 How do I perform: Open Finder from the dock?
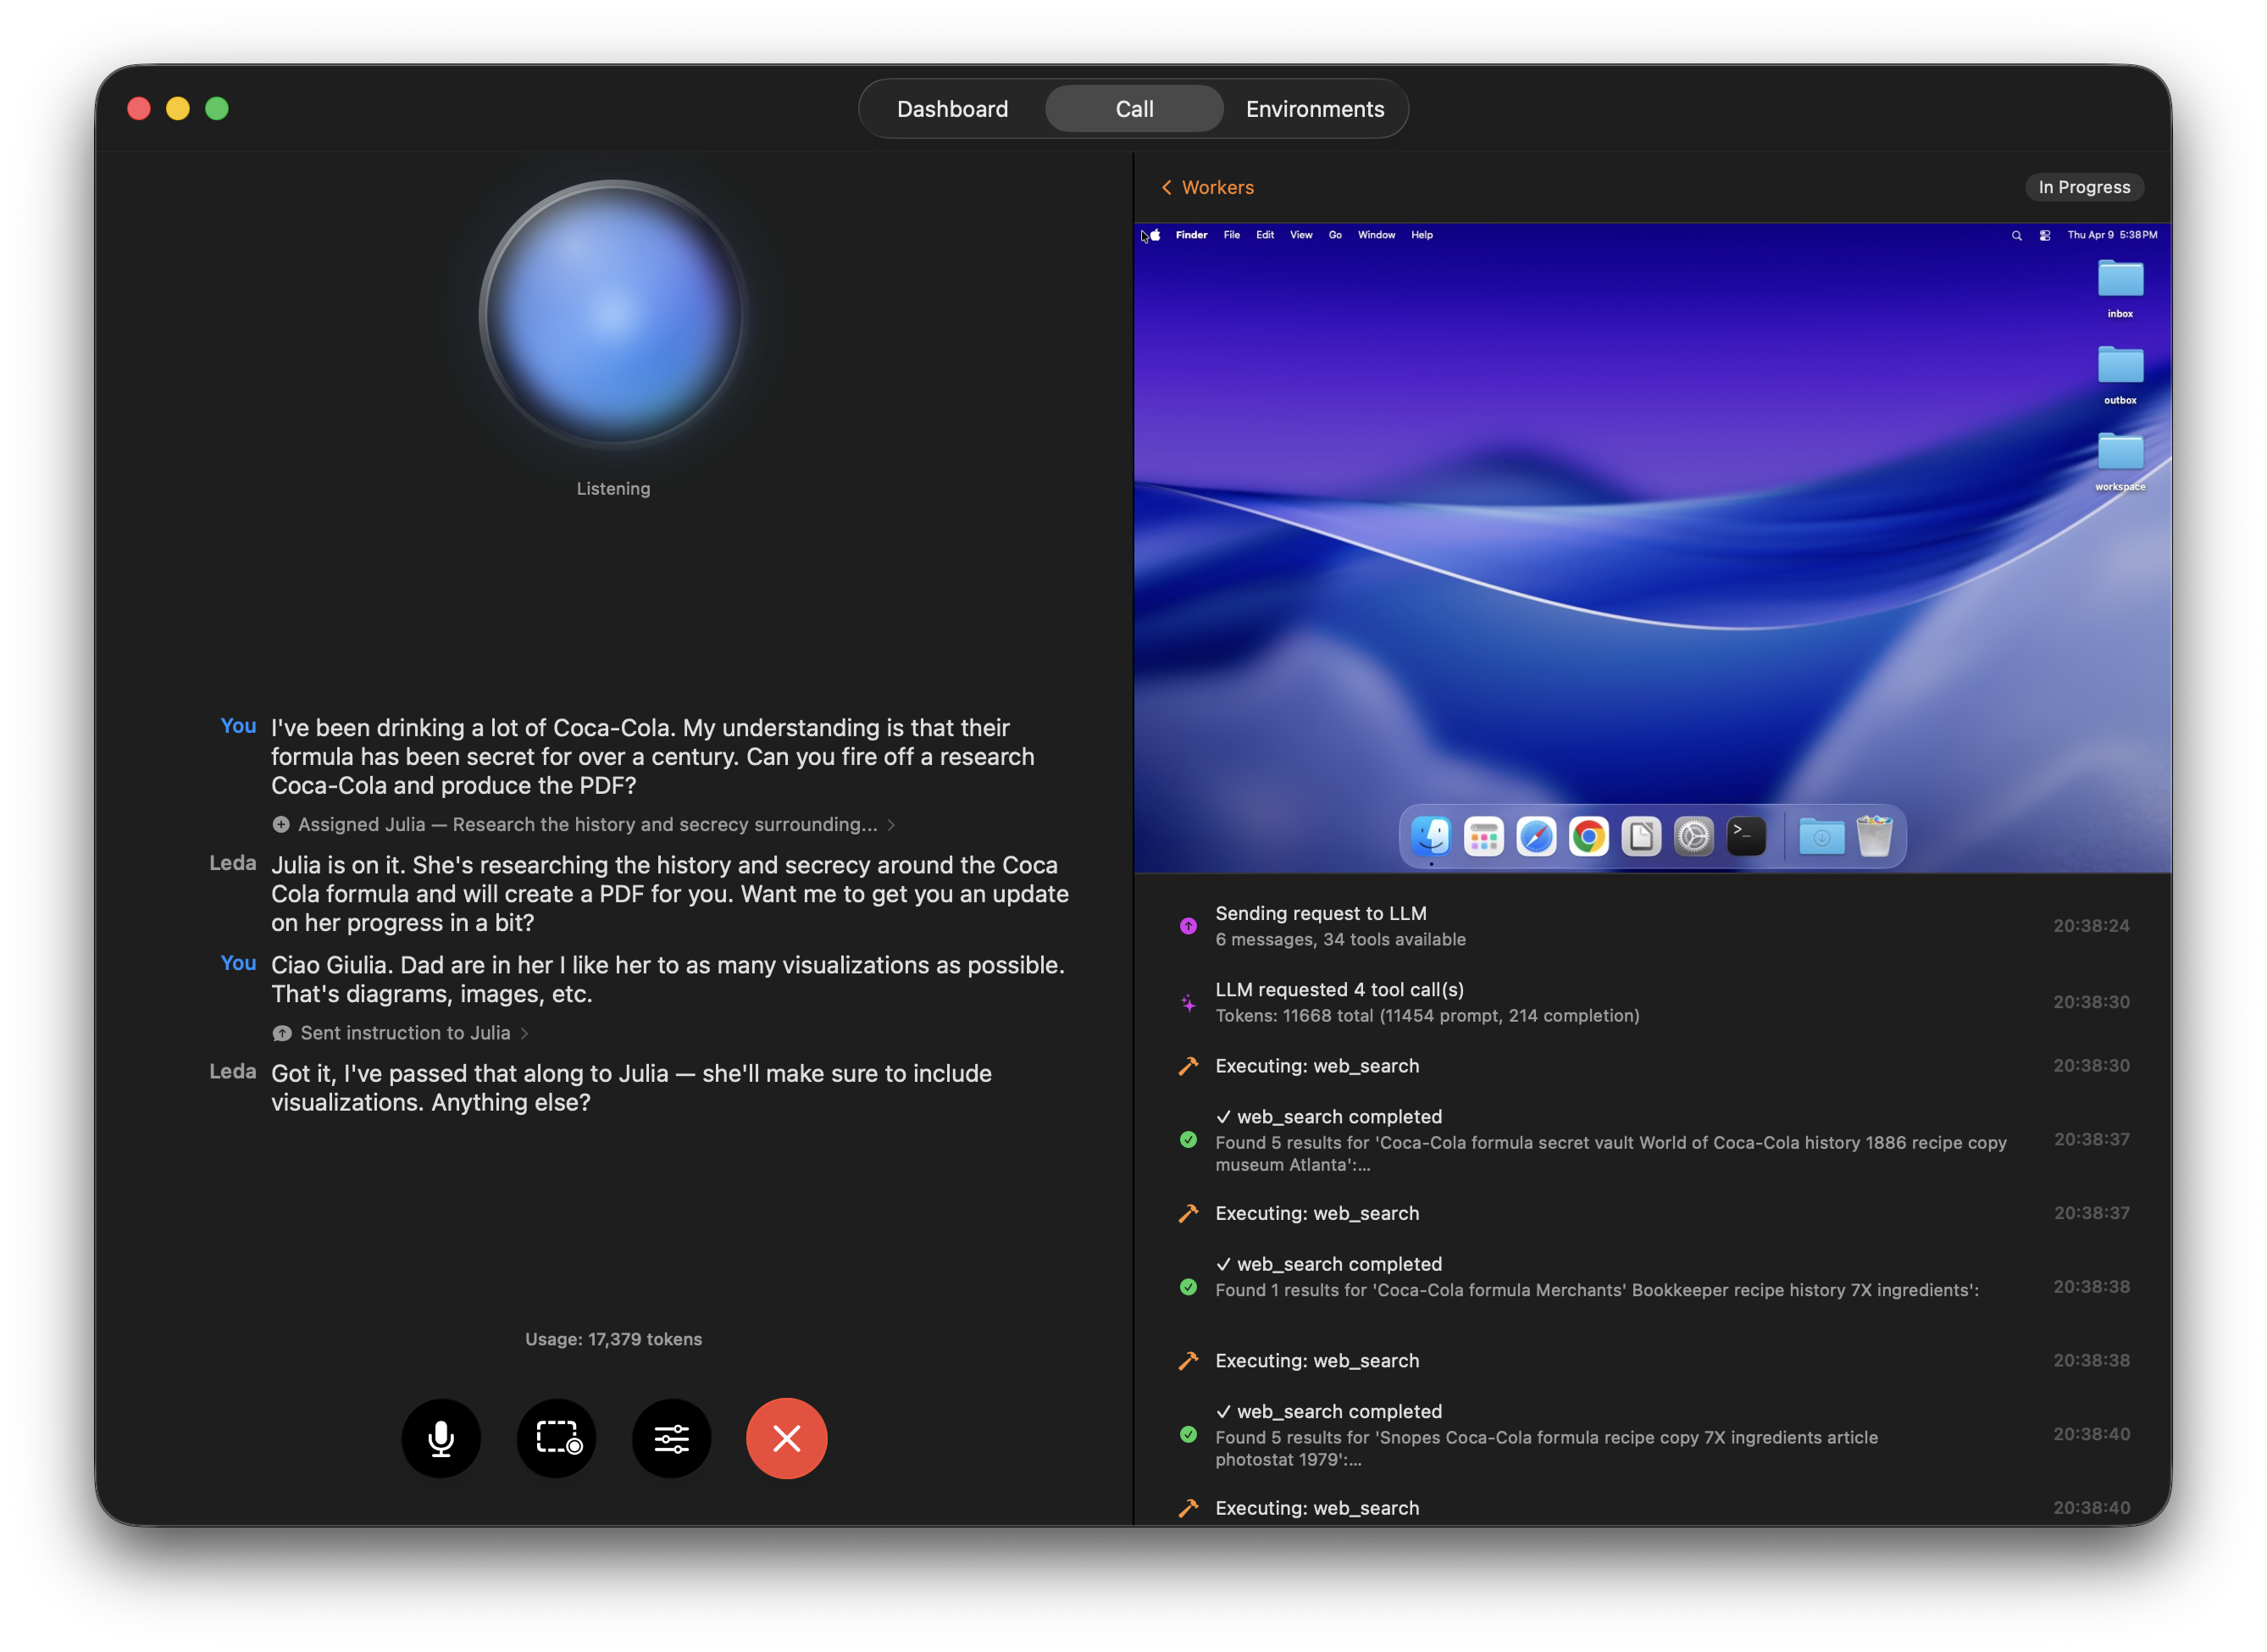click(x=1432, y=836)
